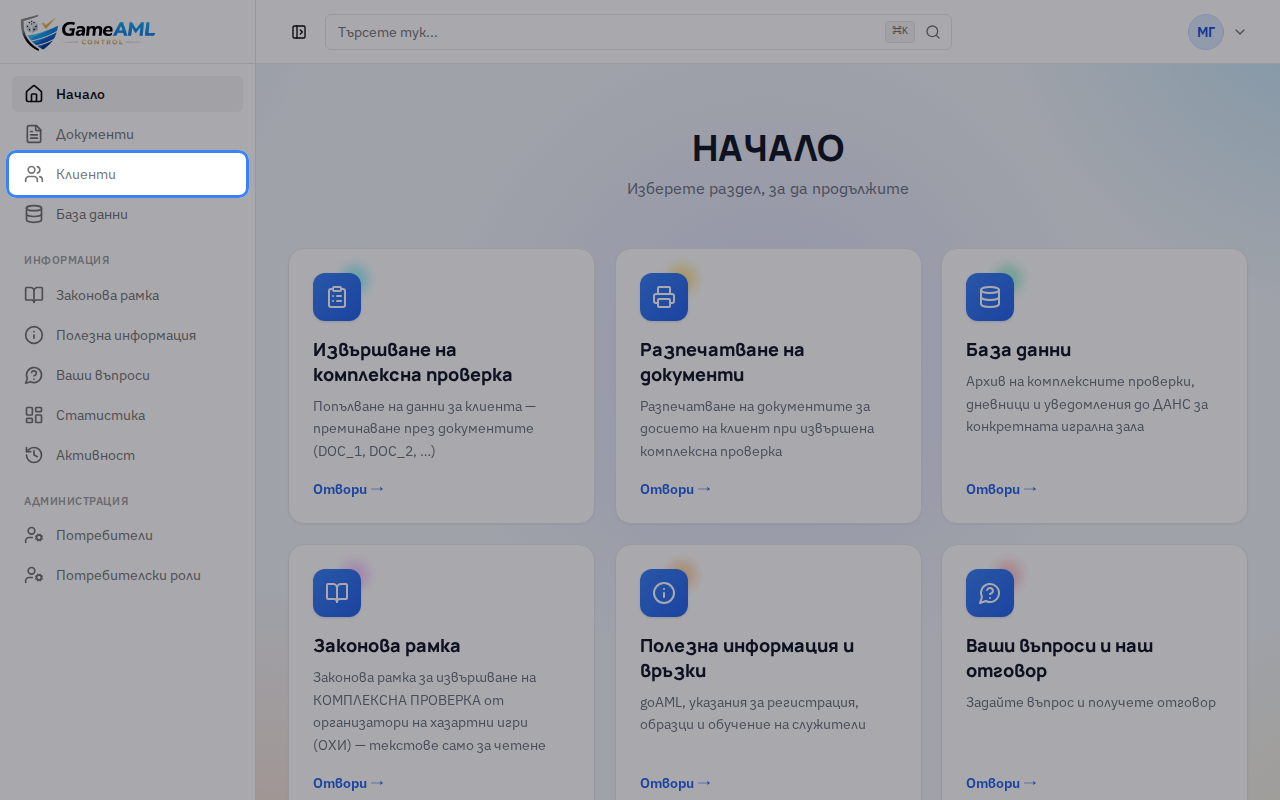Click the clipboard icon on комплексна проверка card

click(x=337, y=297)
